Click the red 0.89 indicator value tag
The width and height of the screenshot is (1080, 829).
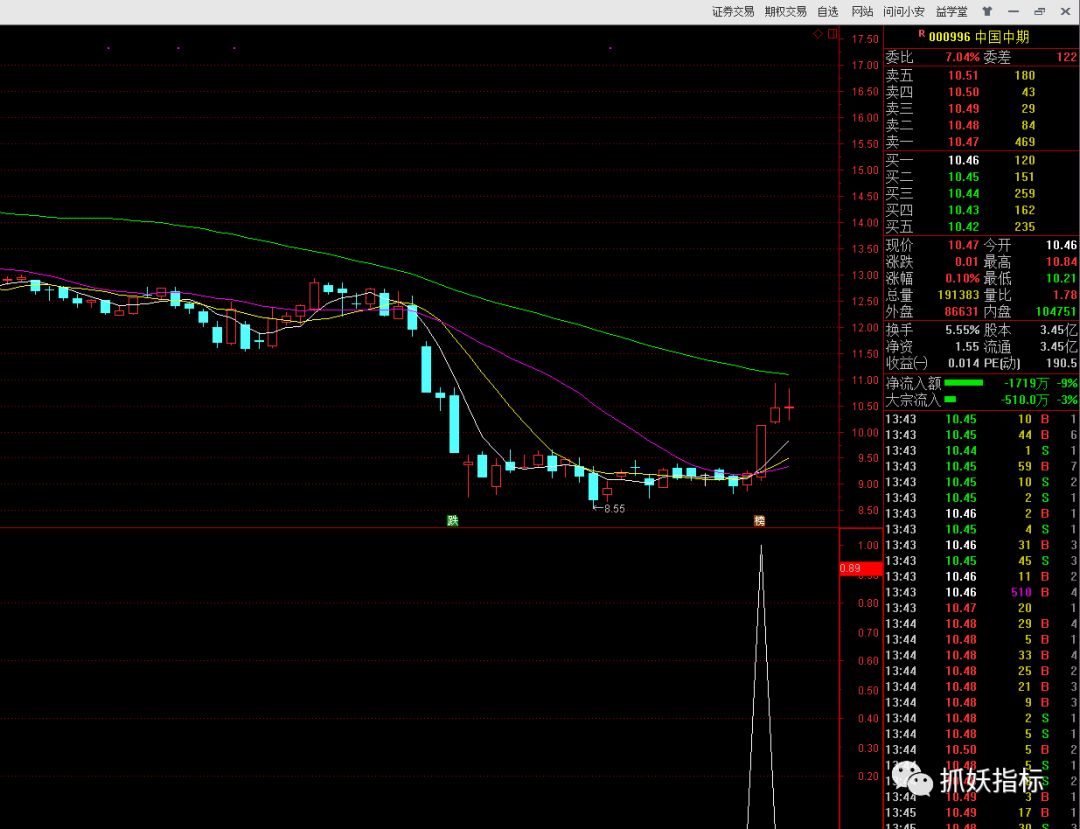pyautogui.click(x=861, y=569)
